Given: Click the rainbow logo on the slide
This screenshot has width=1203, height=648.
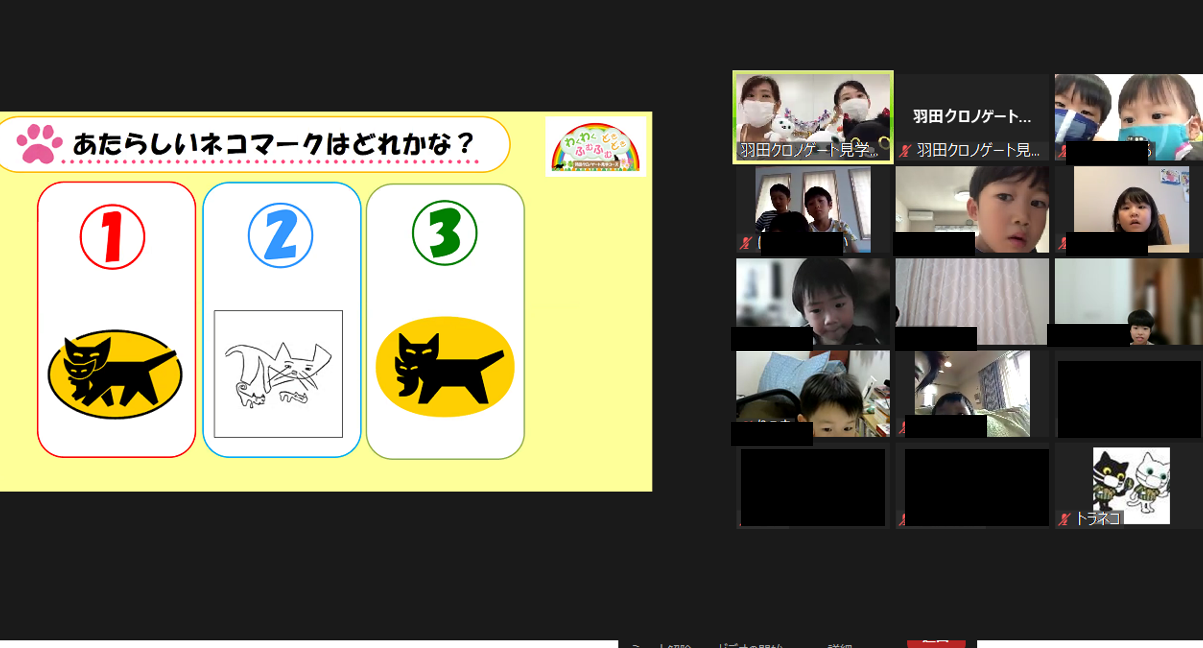Looking at the screenshot, I should 596,147.
